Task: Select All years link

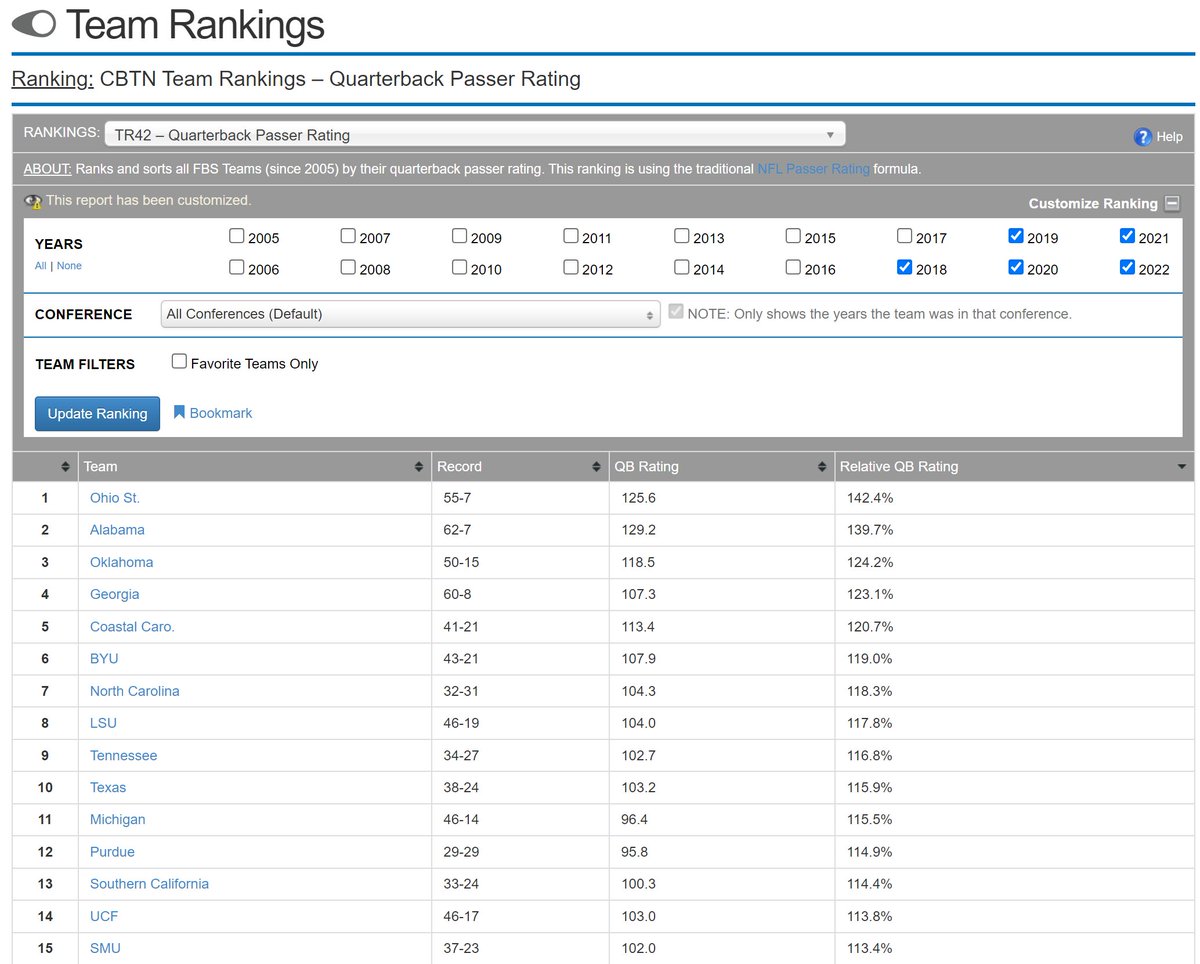Action: point(40,266)
